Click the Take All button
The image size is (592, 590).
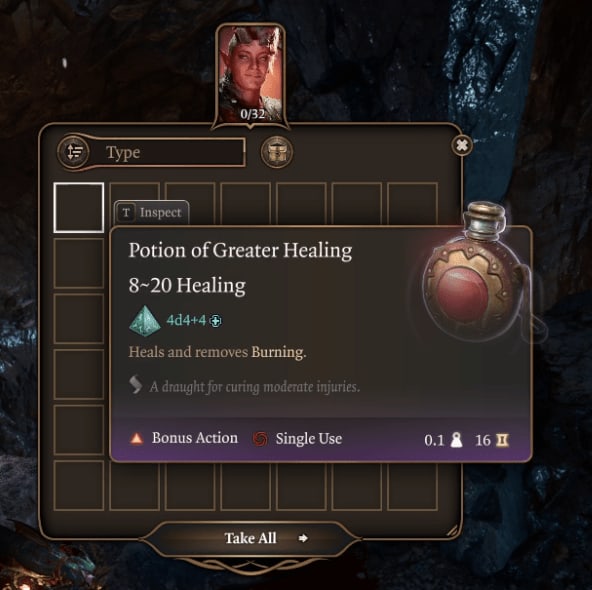[x=251, y=538]
